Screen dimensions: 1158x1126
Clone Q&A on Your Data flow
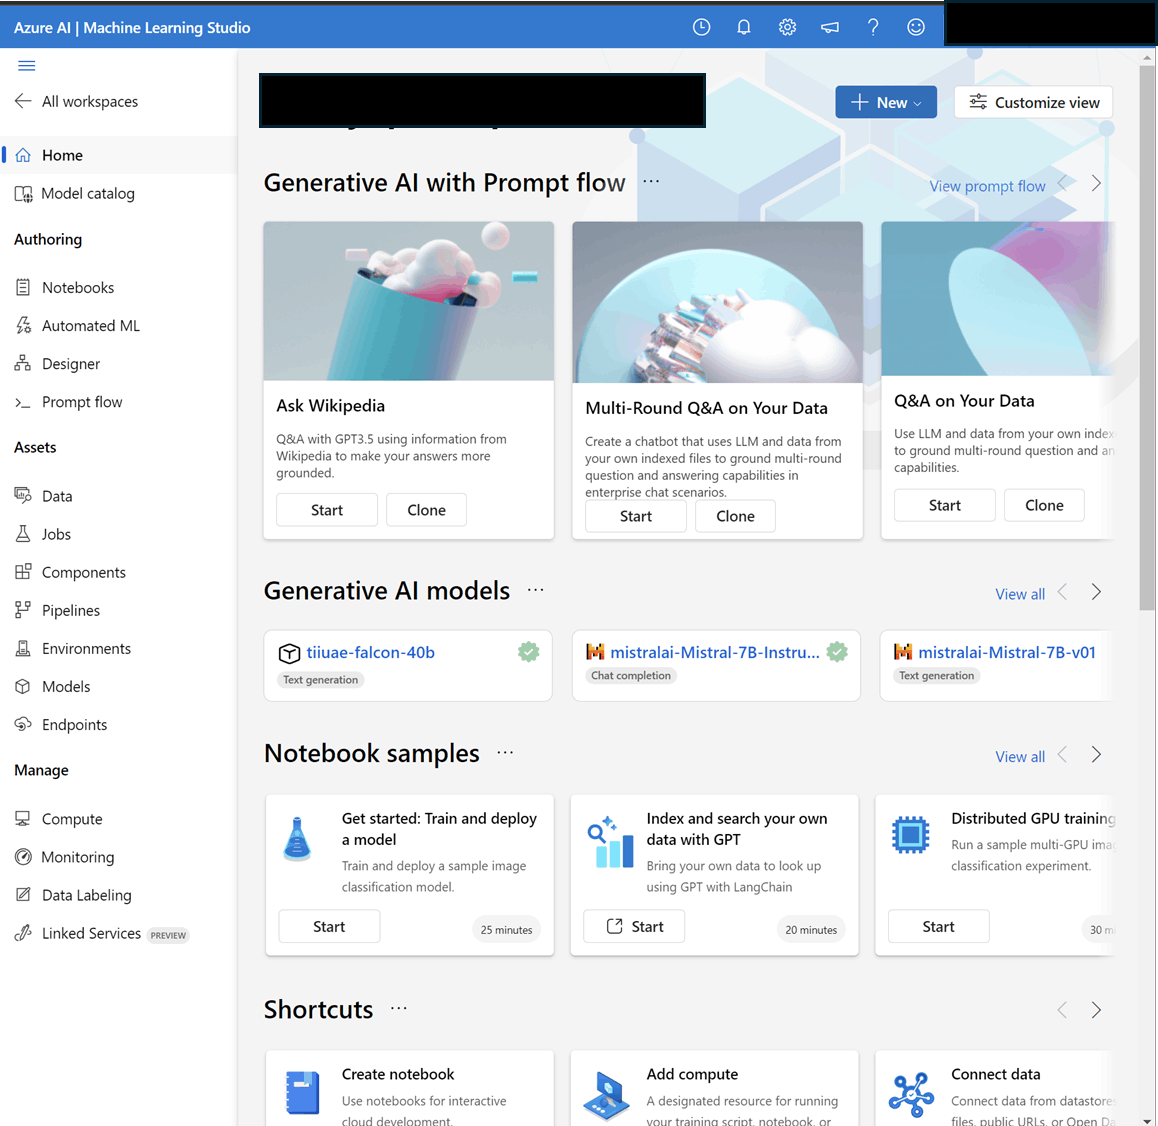(x=1044, y=505)
